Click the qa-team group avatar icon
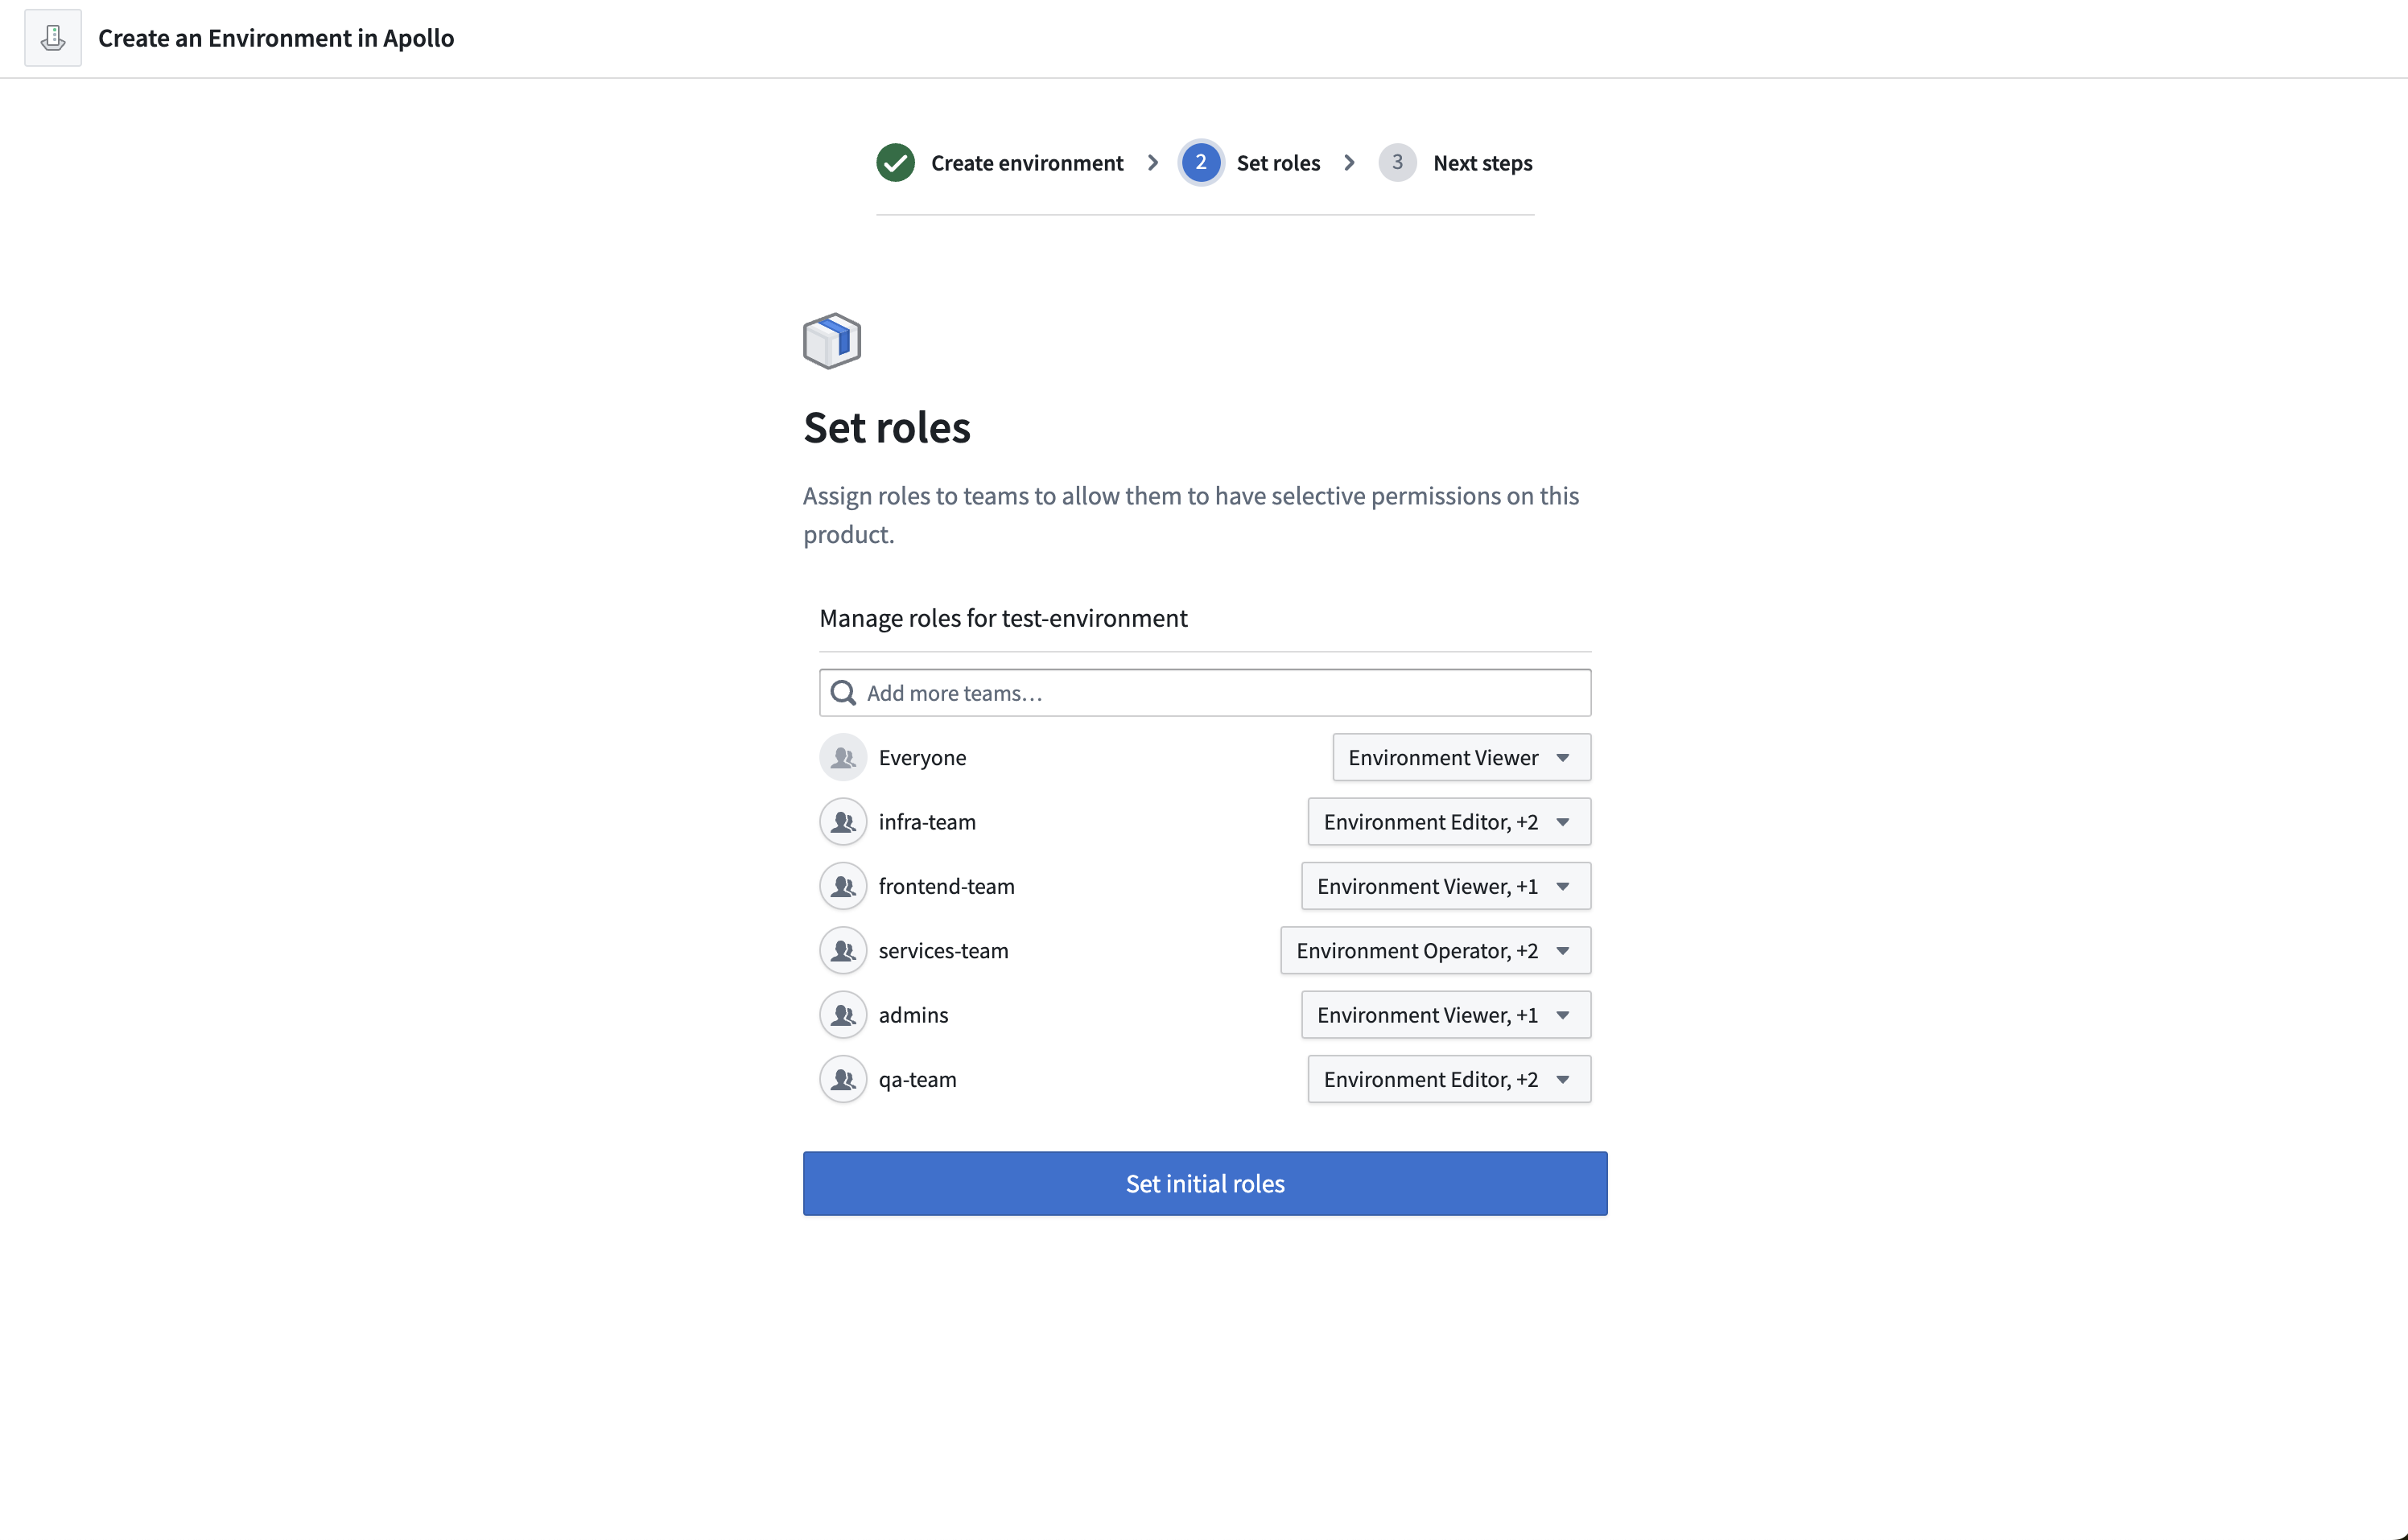 (x=843, y=1080)
